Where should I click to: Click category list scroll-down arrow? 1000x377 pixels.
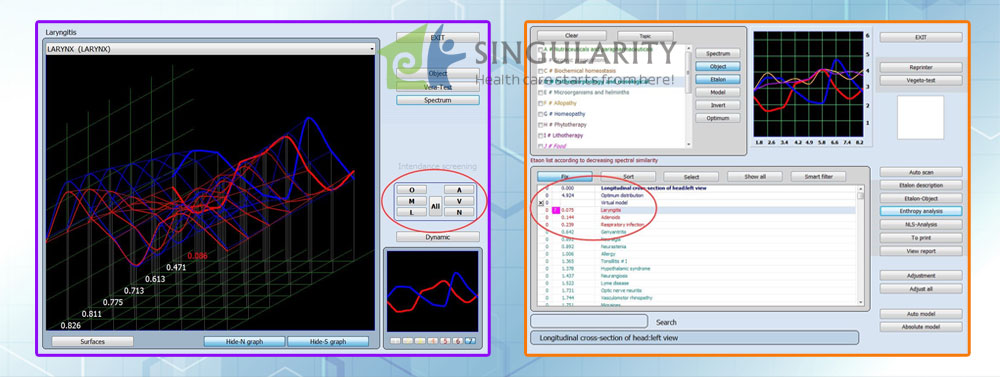(689, 144)
